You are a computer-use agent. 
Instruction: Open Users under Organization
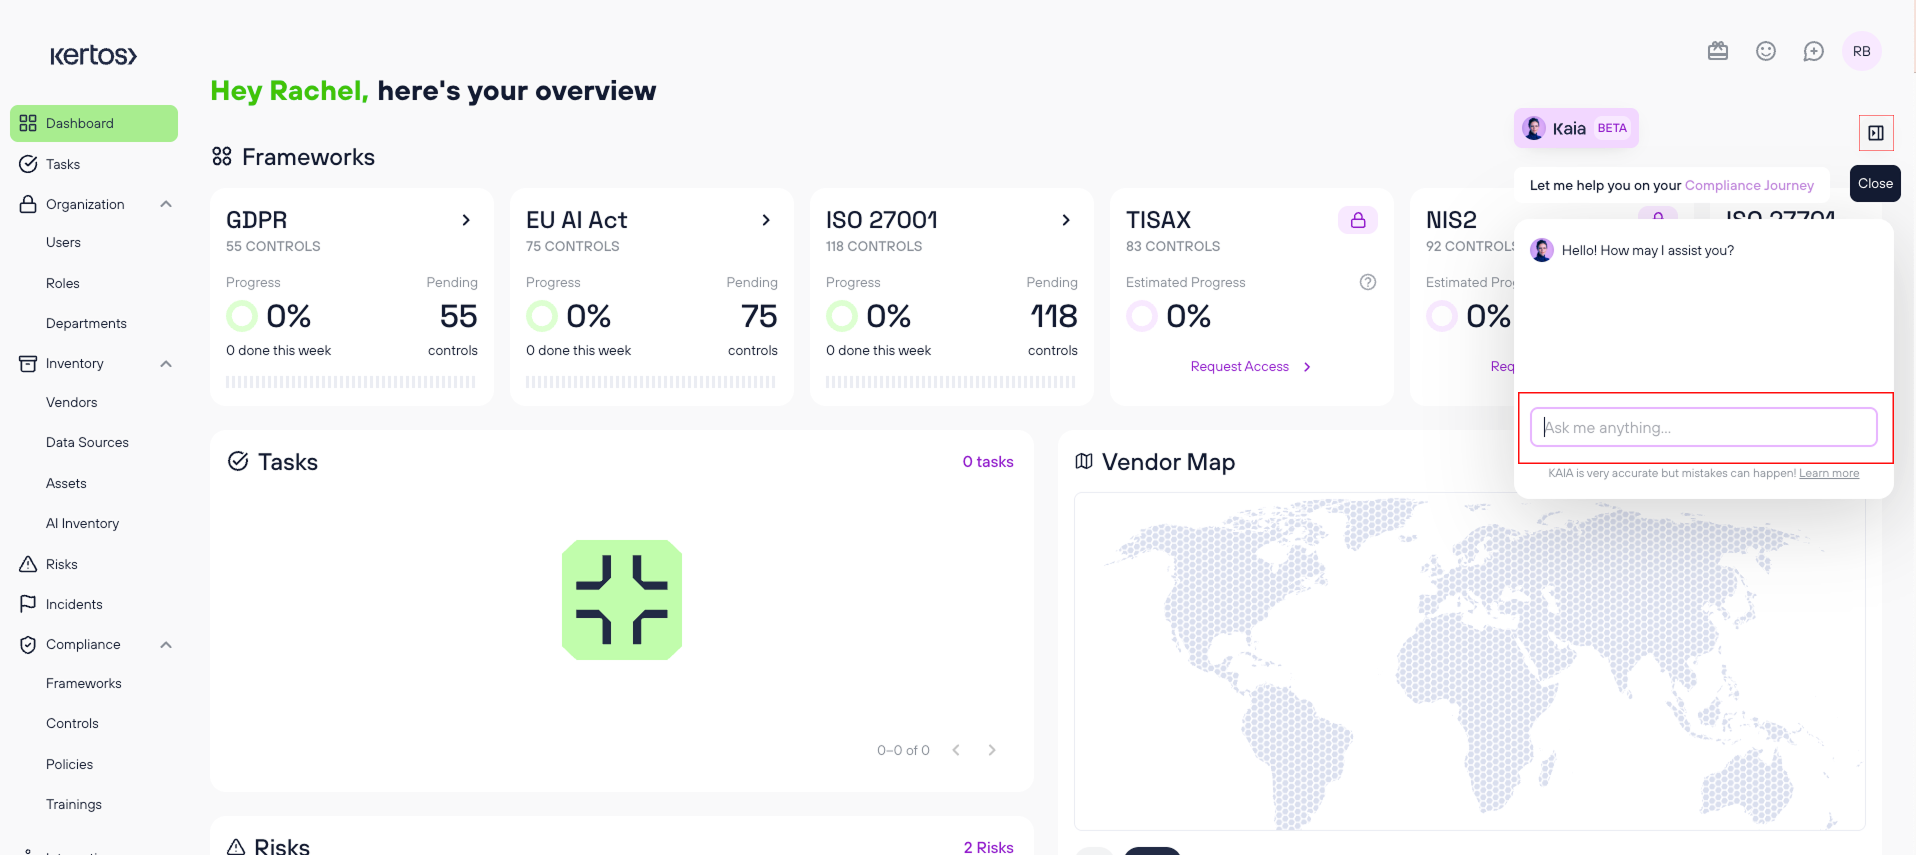[x=63, y=242]
